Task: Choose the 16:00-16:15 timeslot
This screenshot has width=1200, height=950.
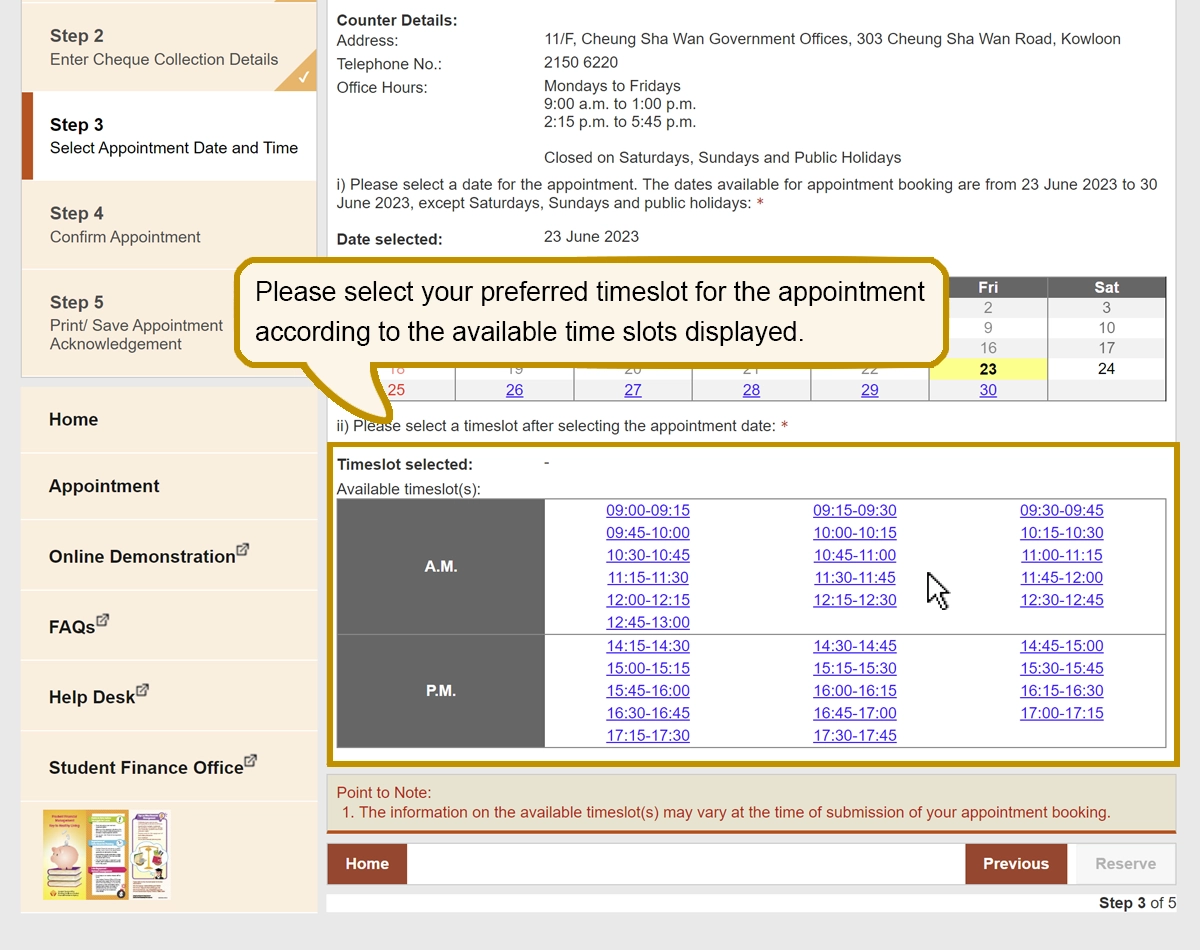Action: 855,691
